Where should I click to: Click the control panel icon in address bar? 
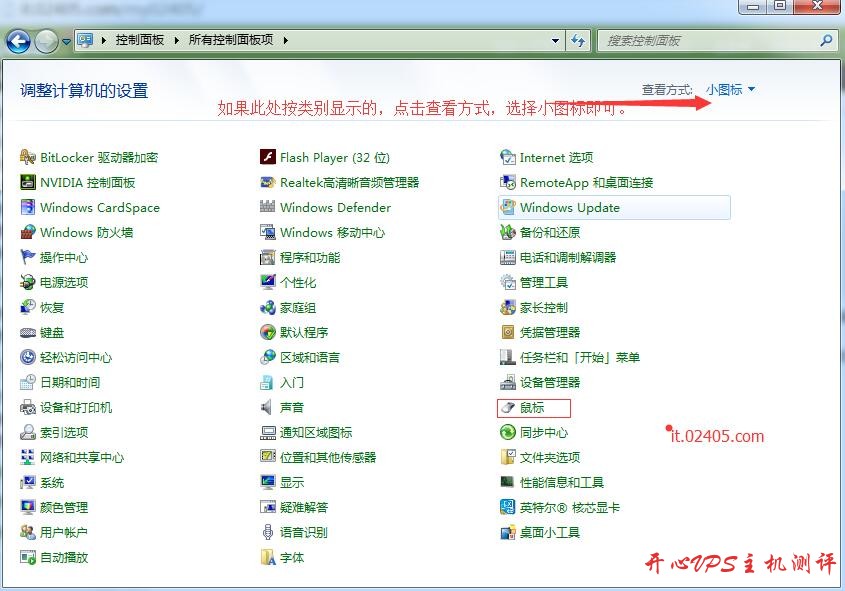click(x=85, y=40)
